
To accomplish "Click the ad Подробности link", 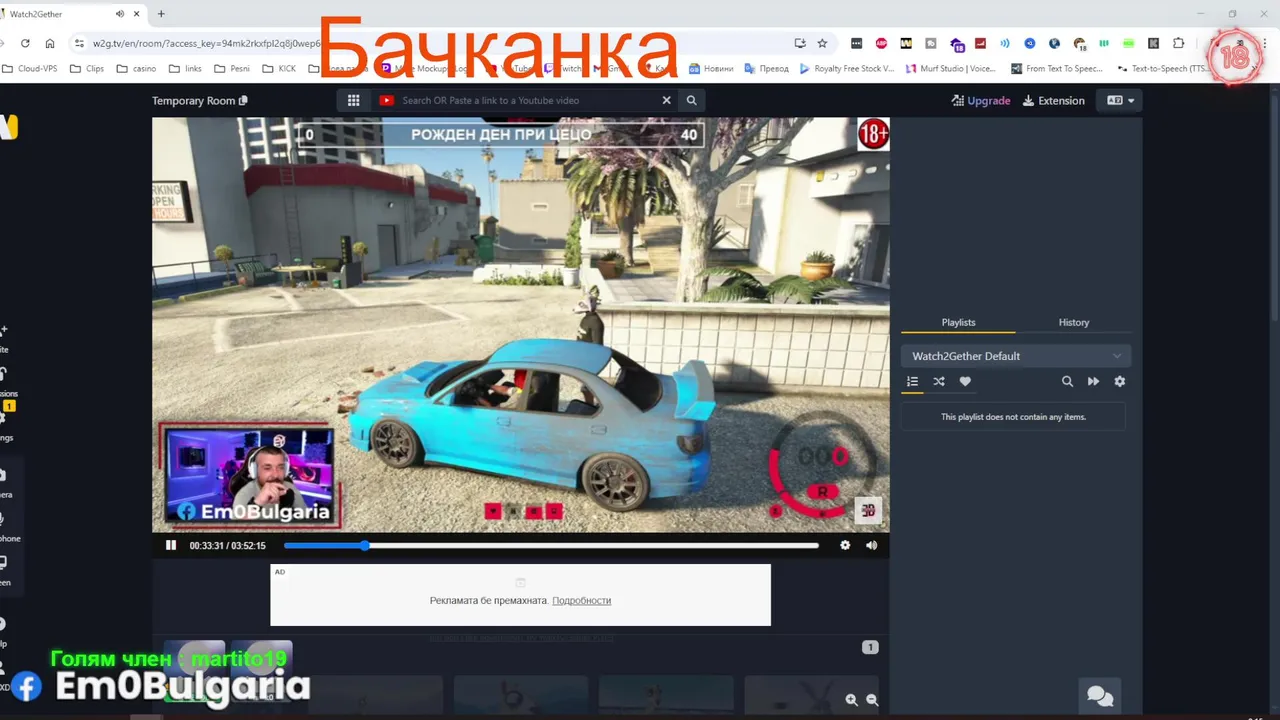I will pyautogui.click(x=581, y=600).
